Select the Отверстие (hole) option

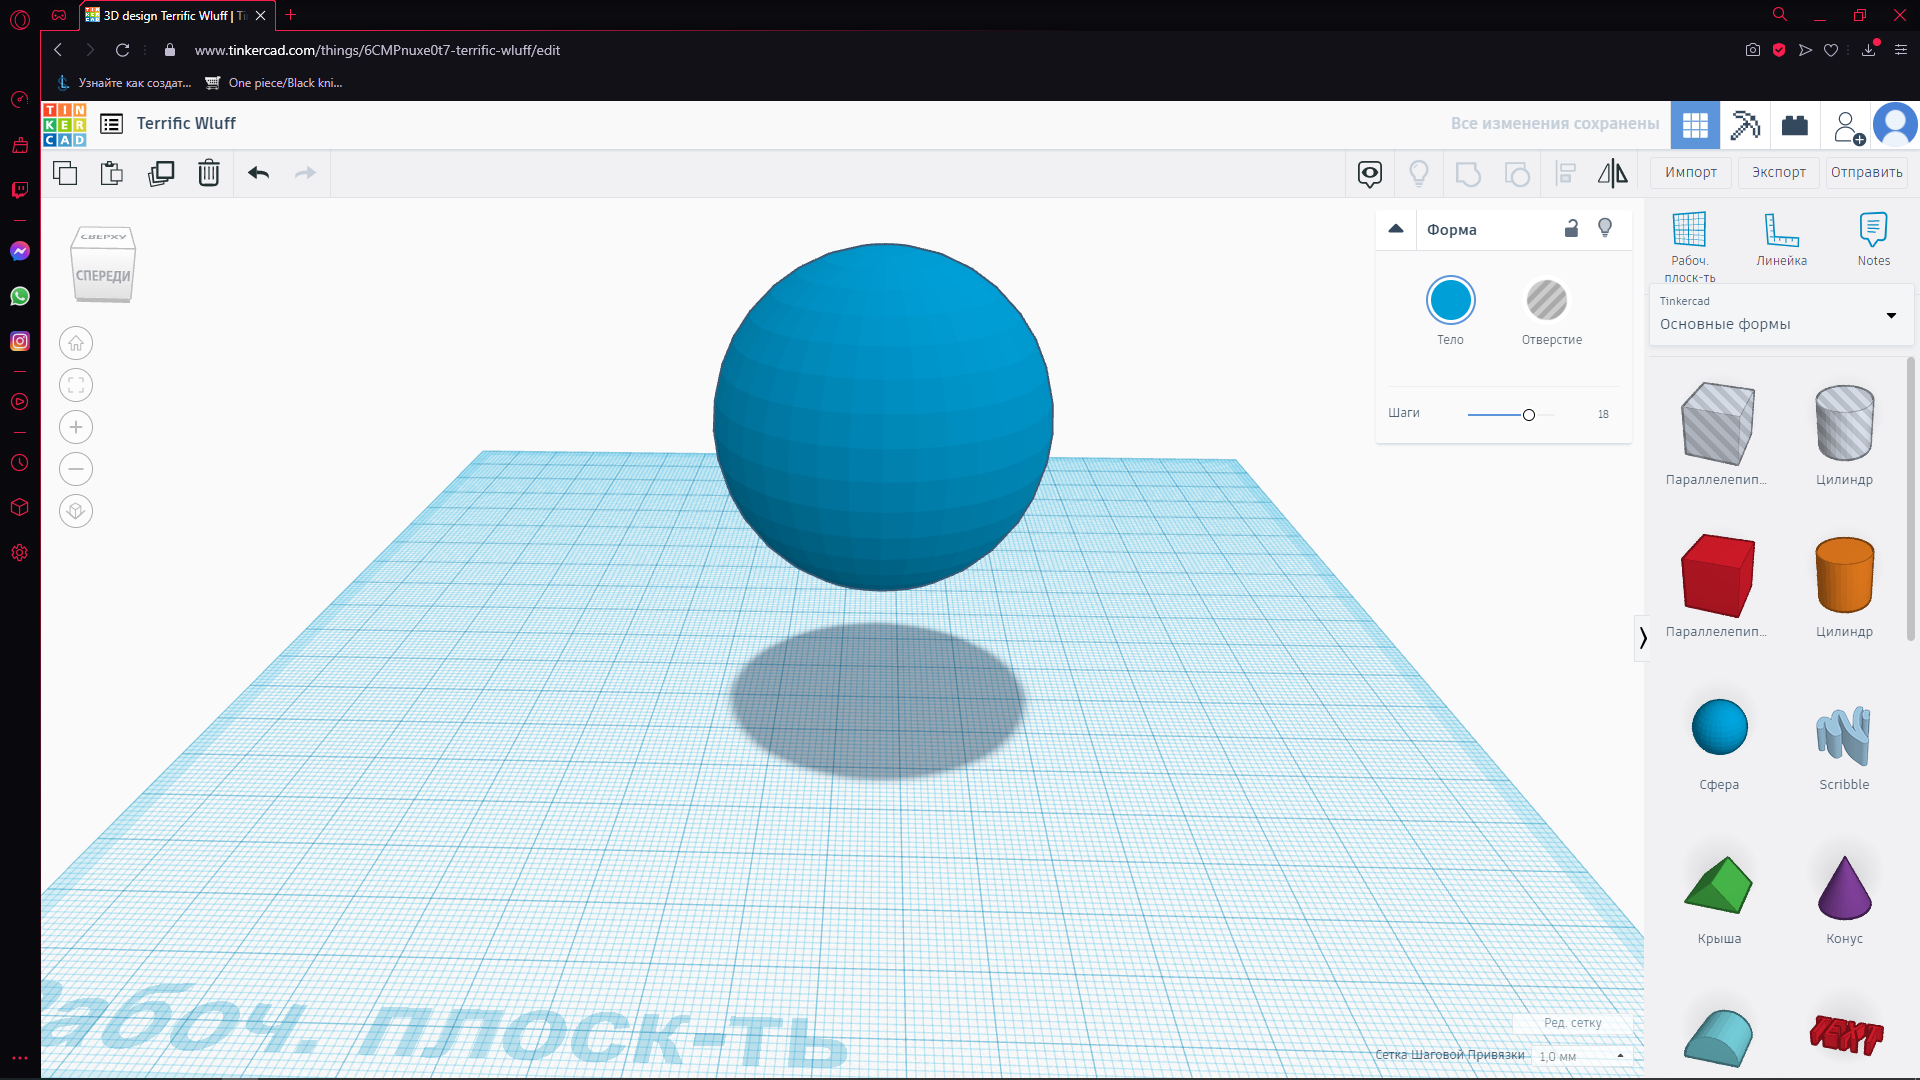1547,301
